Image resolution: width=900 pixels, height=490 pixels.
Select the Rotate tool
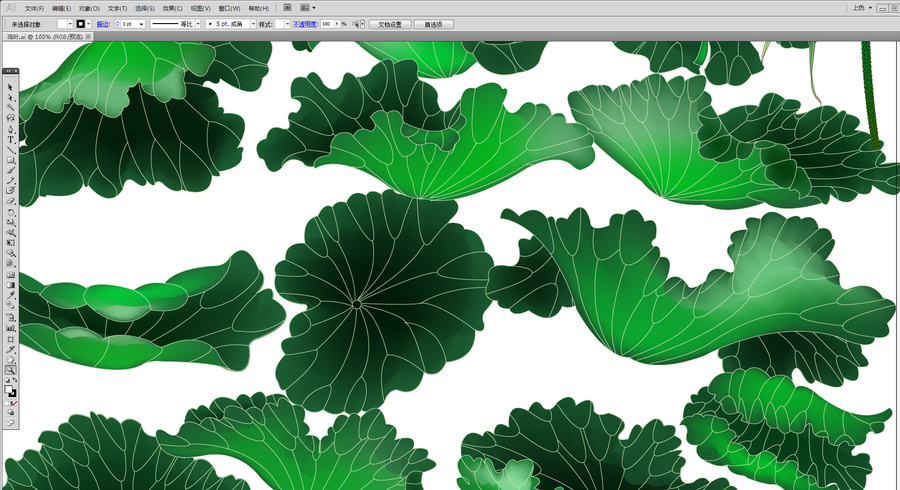pyautogui.click(x=10, y=212)
